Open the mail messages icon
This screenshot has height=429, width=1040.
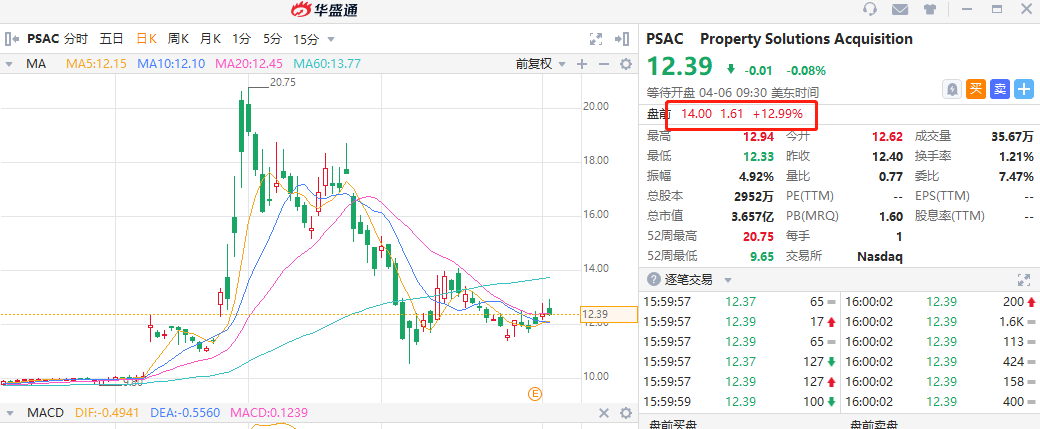click(899, 9)
